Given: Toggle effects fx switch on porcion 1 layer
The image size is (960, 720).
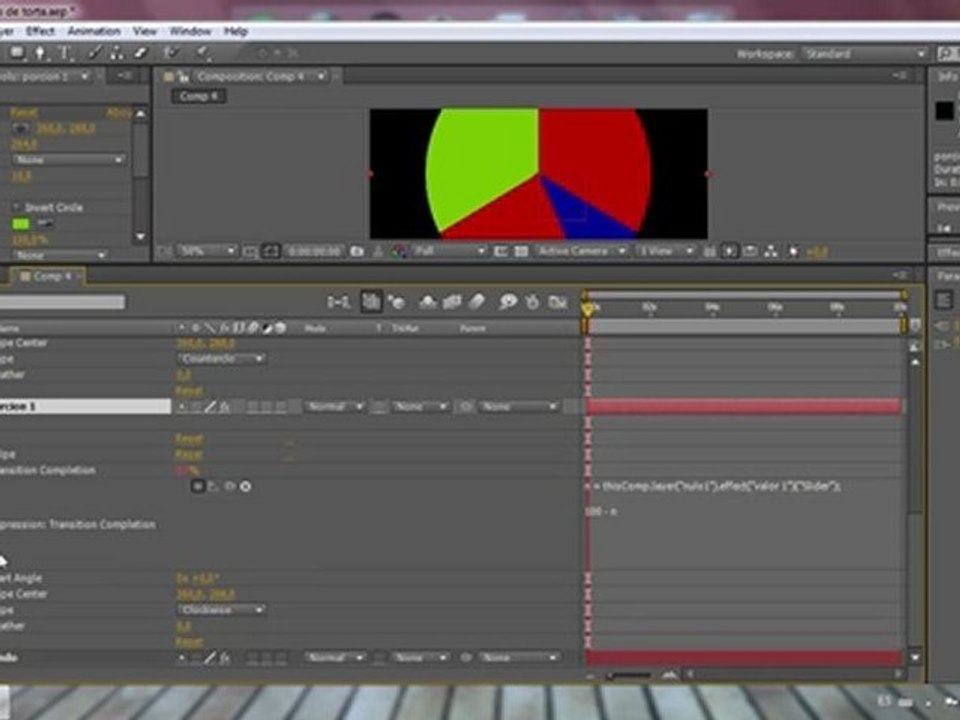Looking at the screenshot, I should coord(225,407).
